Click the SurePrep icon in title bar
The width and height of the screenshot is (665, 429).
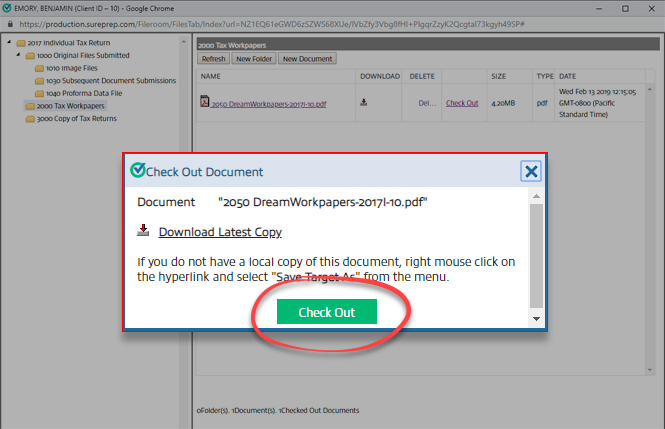(x=7, y=8)
